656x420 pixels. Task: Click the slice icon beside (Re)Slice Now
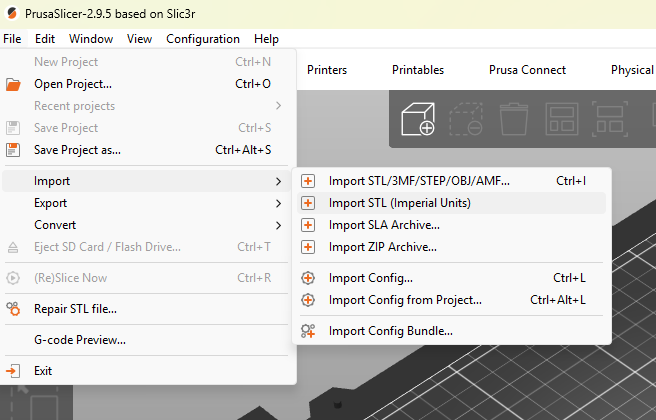(13, 278)
